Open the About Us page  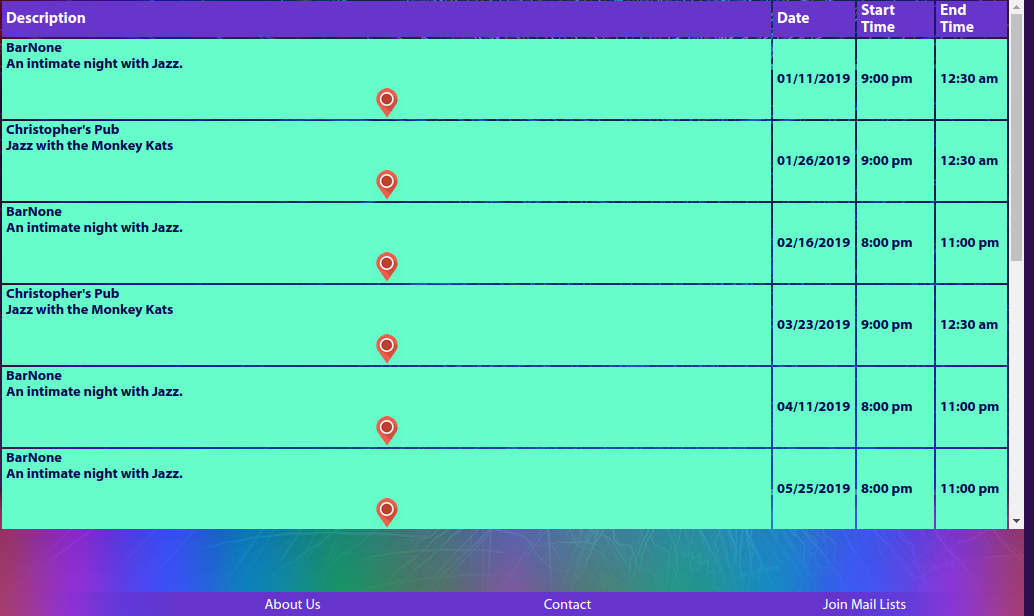pos(292,604)
